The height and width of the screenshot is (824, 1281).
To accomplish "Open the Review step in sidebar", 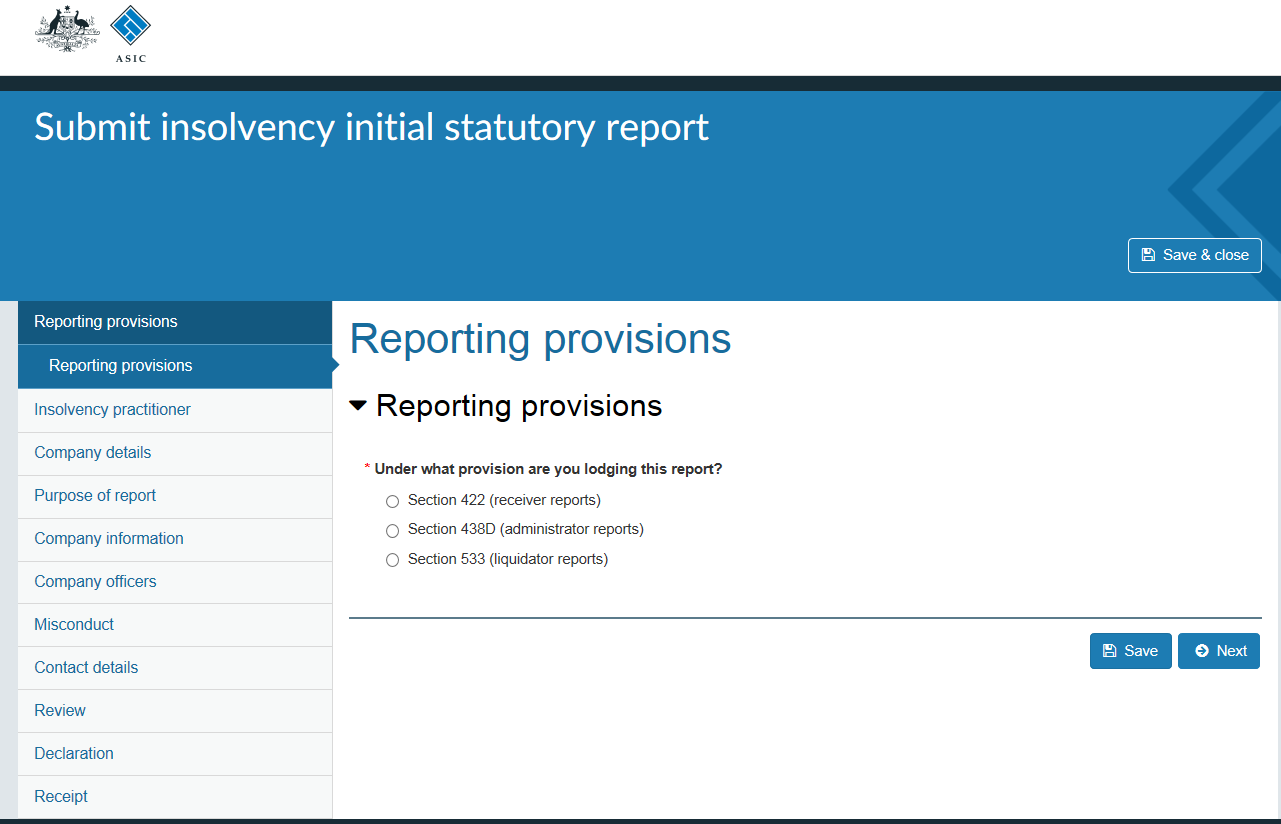I will click(x=175, y=711).
